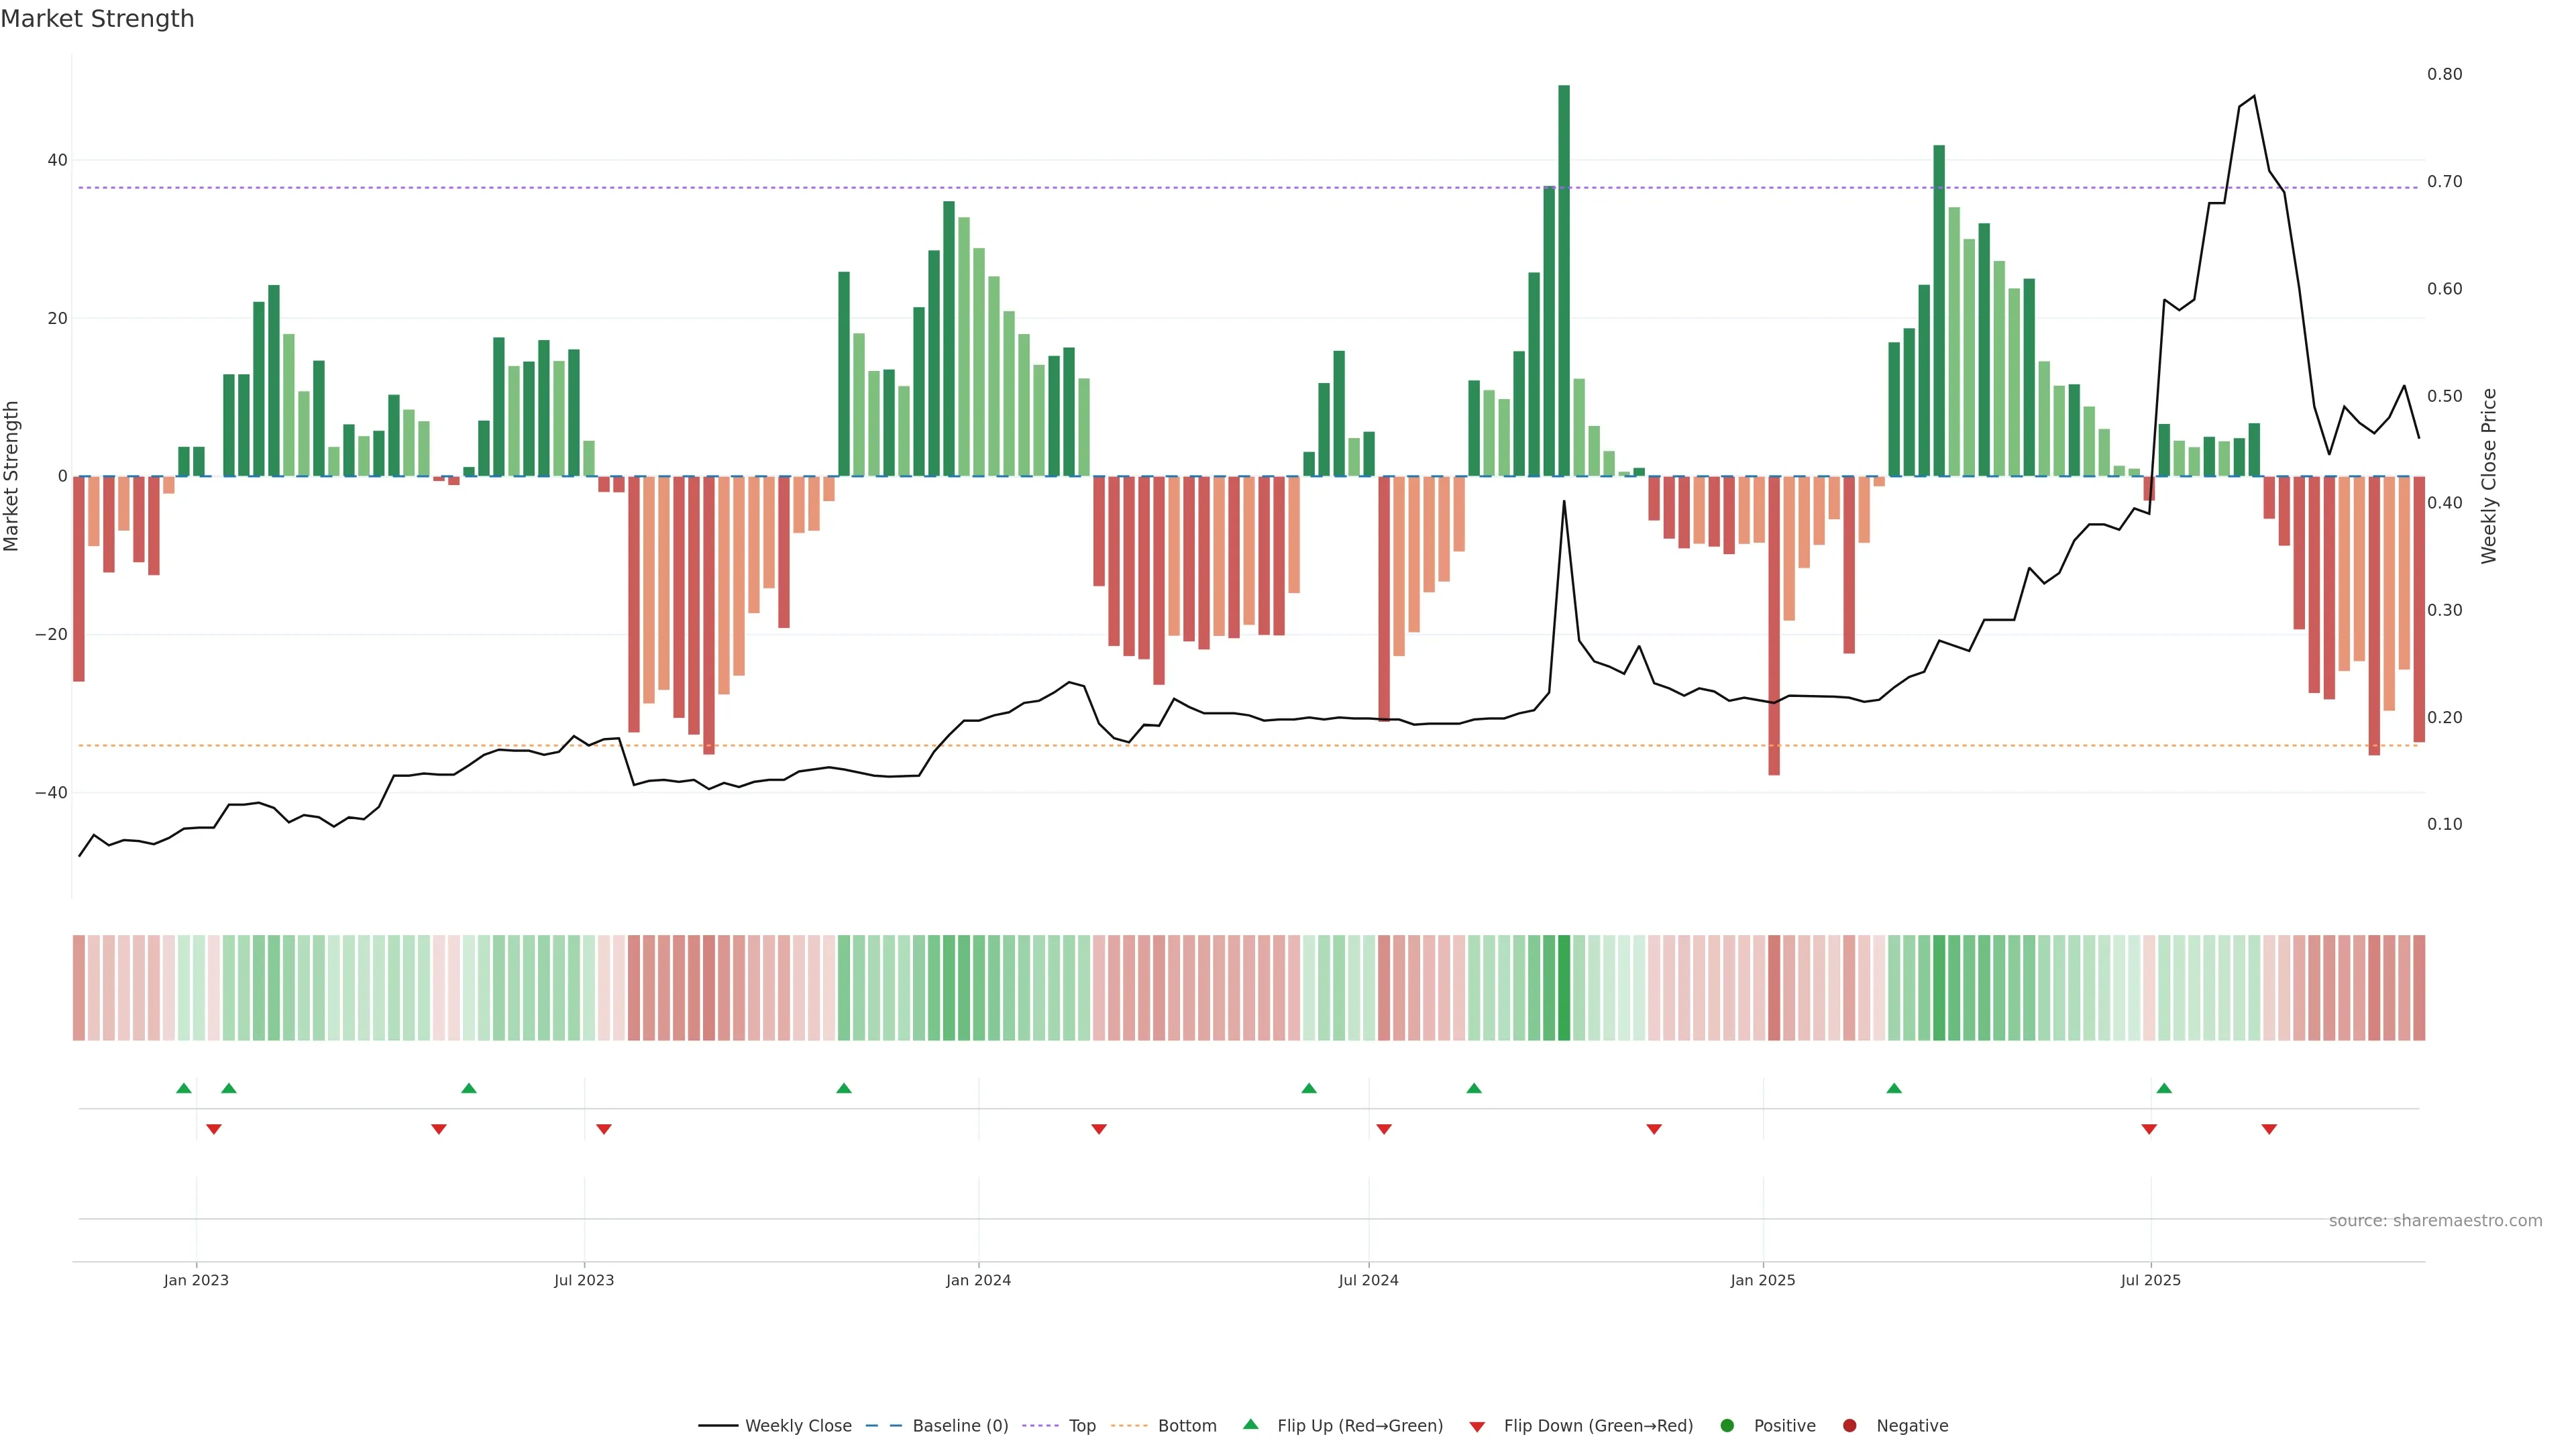Click the green flip-up marker just after Jul 2025
Image resolution: width=2576 pixels, height=1449 pixels.
pyautogui.click(x=2164, y=1088)
